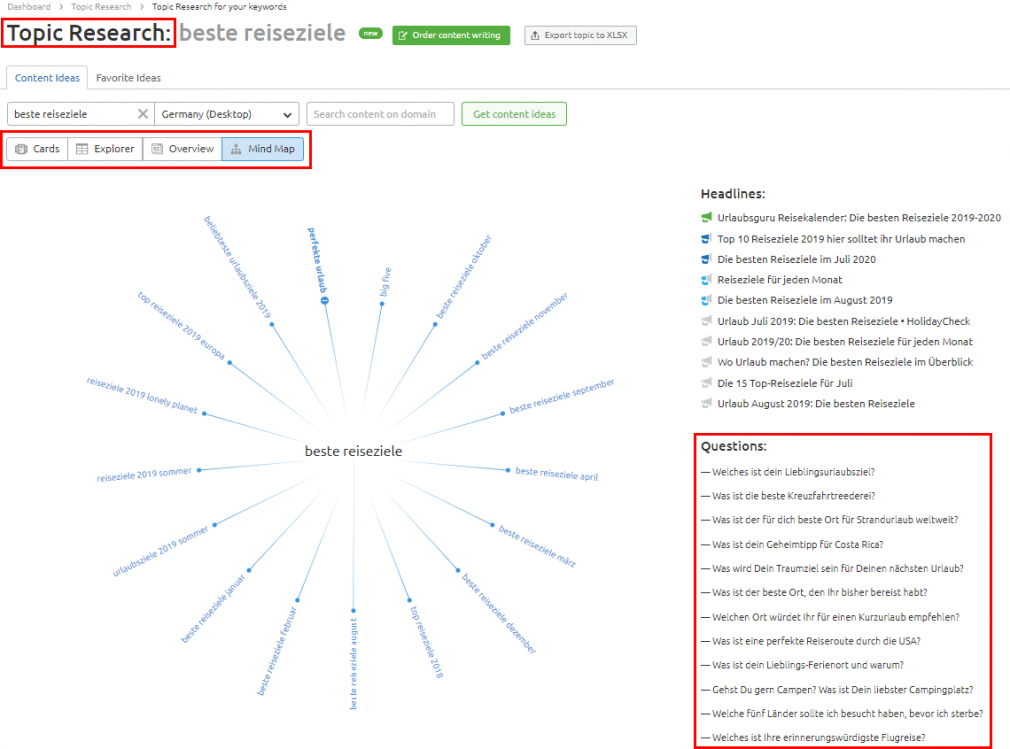Click the Search content on domain field

click(x=380, y=114)
